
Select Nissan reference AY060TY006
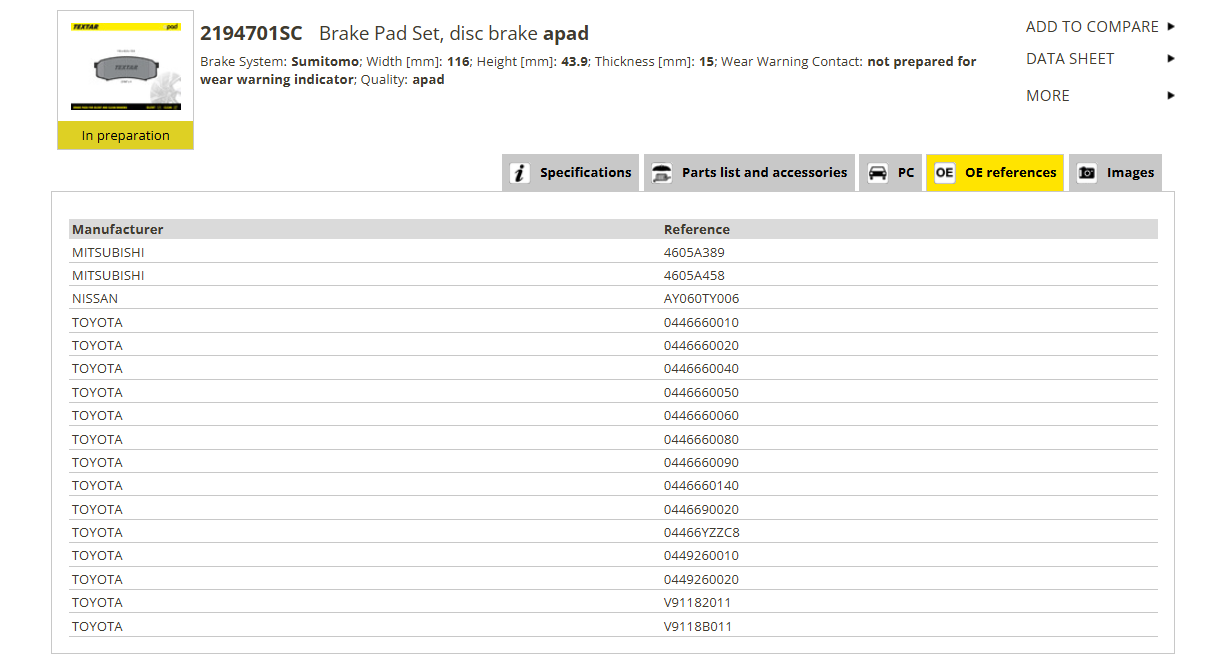pos(701,298)
